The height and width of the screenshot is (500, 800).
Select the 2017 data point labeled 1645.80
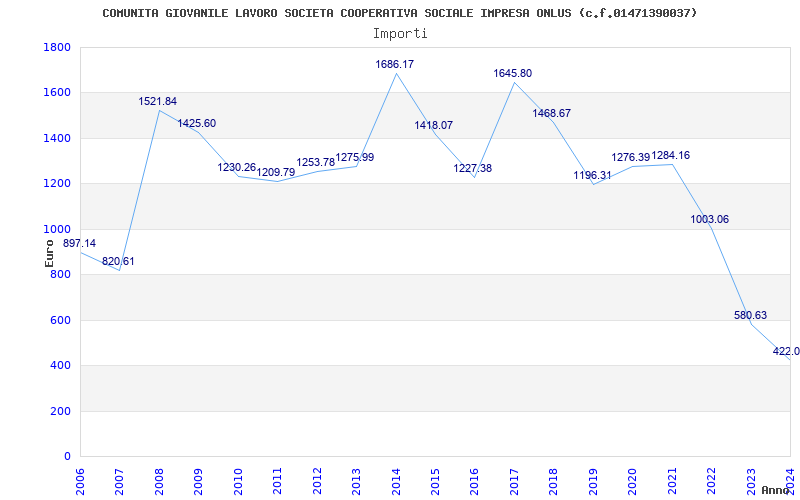point(513,73)
